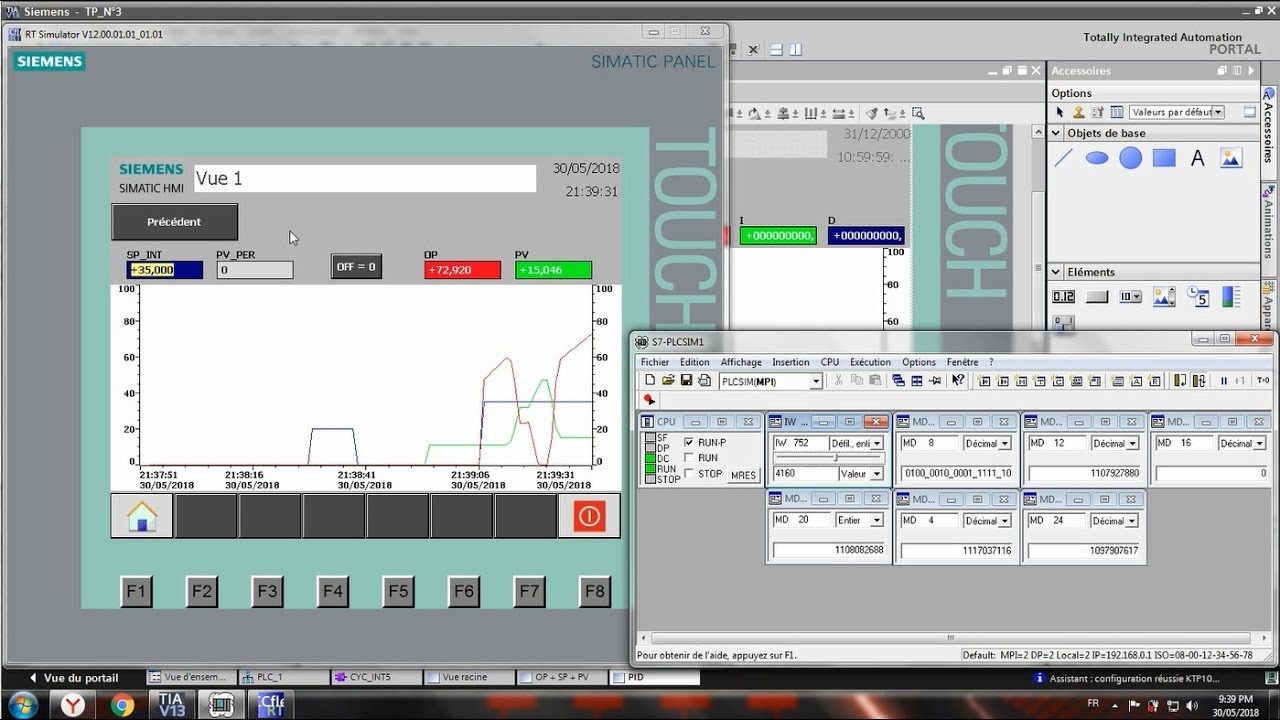Click the IW 752 value slider
Viewport: 1280px width, 720px height.
(828, 458)
